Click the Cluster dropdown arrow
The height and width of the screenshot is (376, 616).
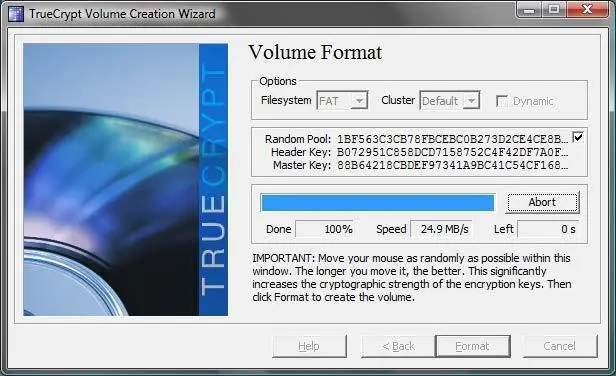(471, 101)
